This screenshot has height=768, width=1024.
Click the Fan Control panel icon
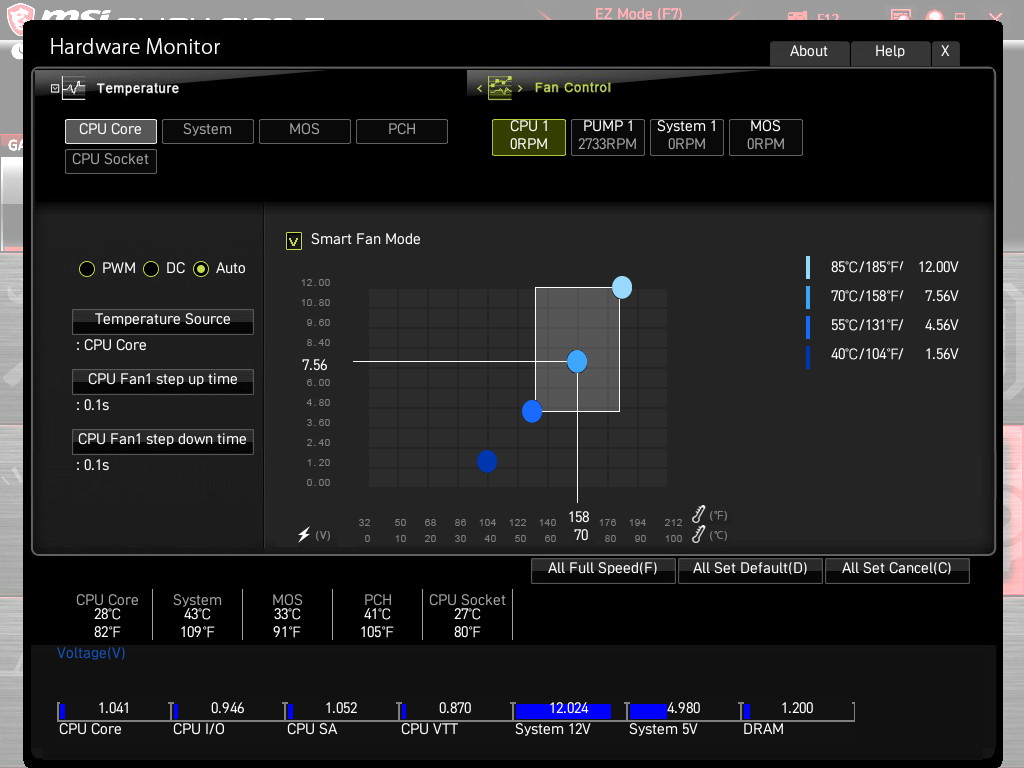coord(500,88)
